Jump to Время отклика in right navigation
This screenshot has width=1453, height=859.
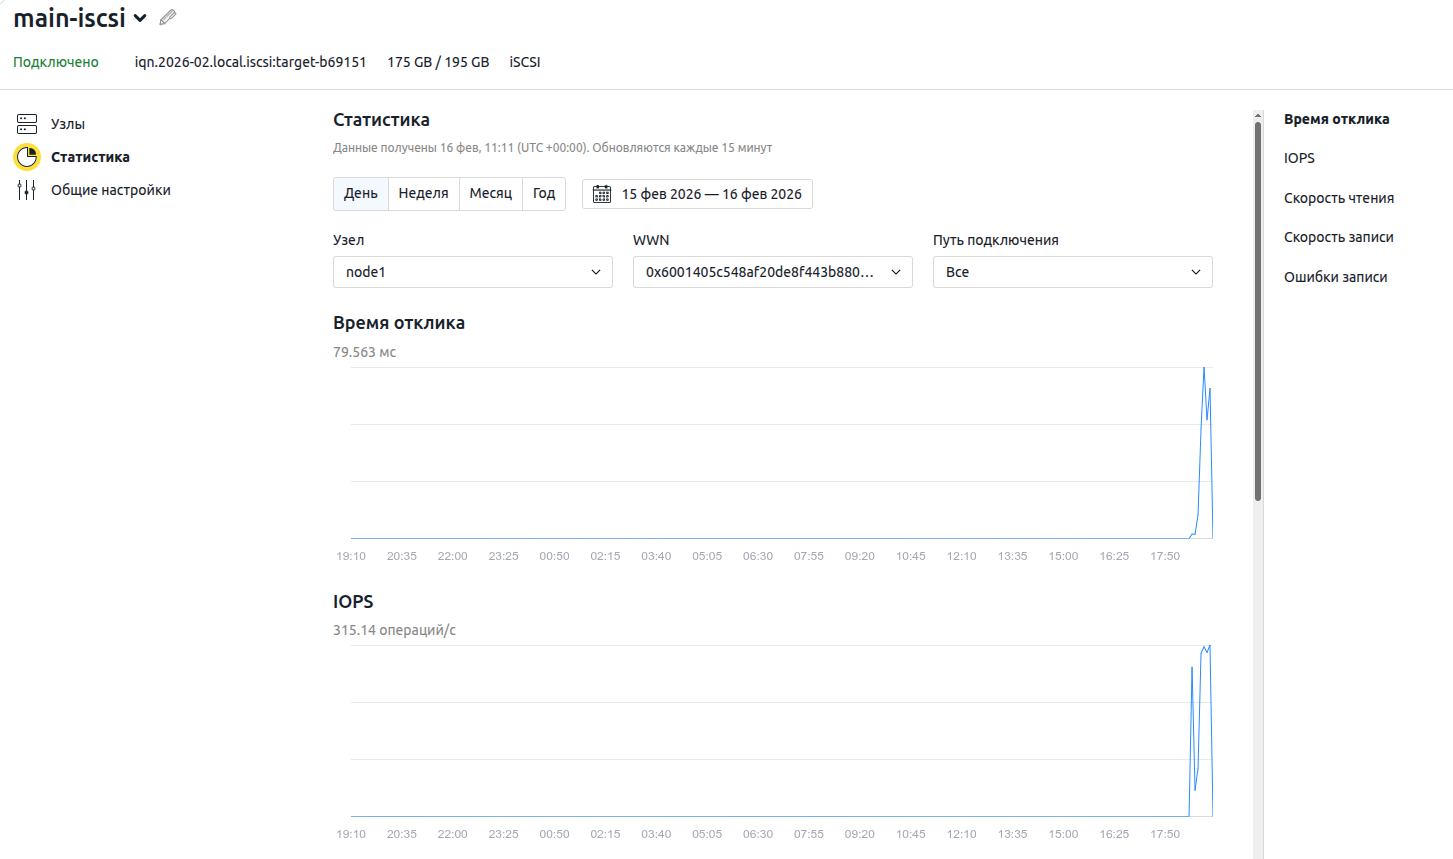(1336, 119)
